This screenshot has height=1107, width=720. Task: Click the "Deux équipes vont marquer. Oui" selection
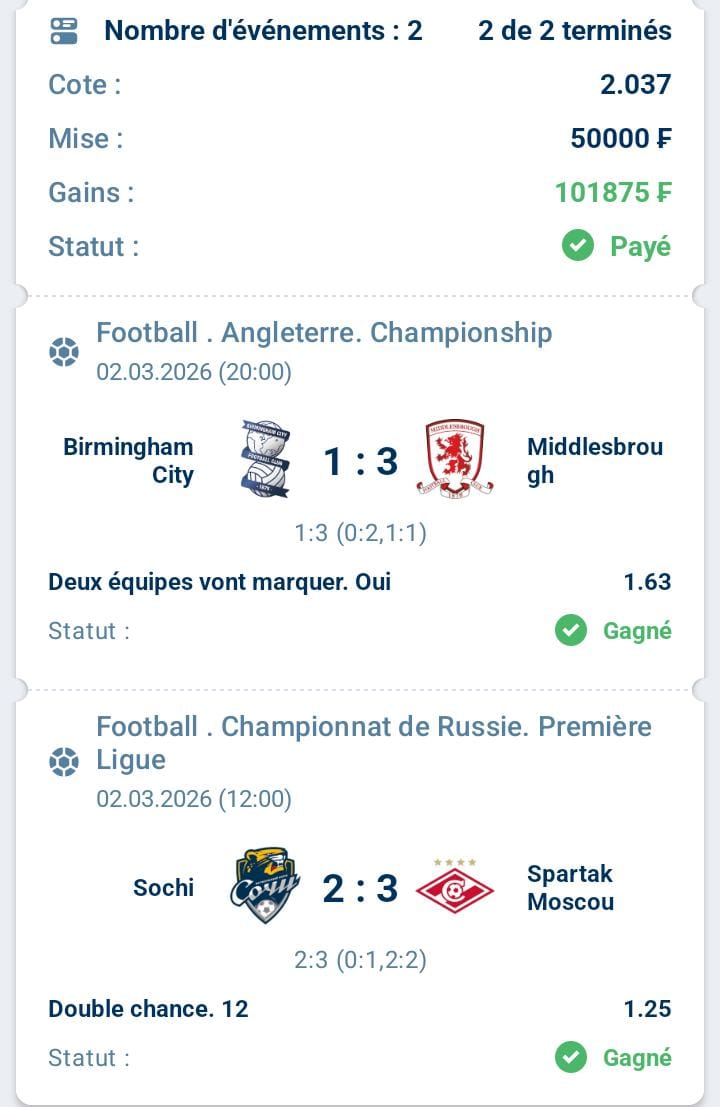219,582
